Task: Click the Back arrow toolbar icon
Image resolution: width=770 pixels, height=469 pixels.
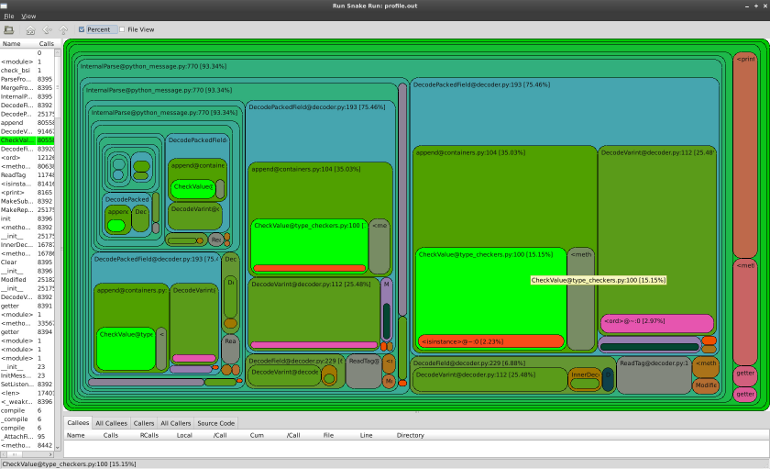Action: (47, 30)
